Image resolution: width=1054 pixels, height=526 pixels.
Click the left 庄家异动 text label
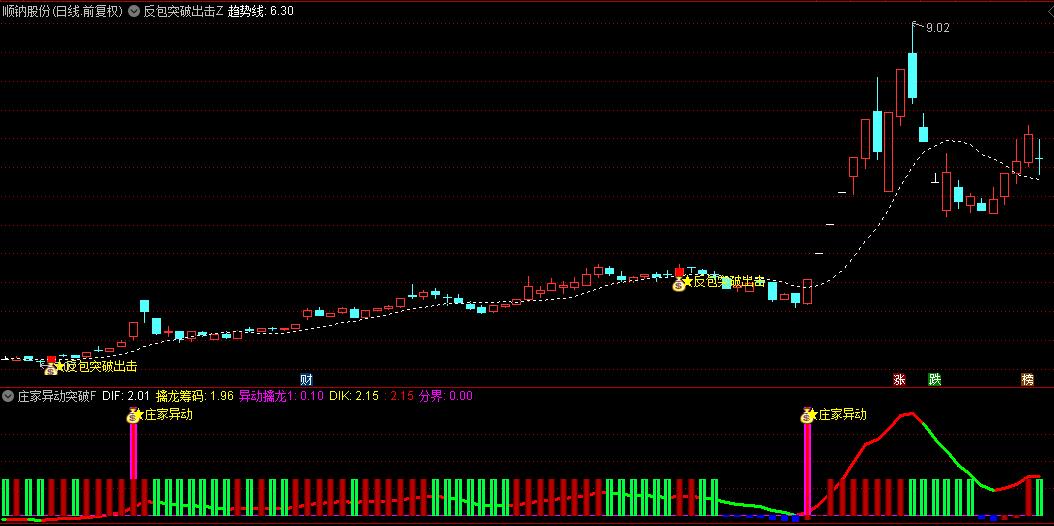click(169, 415)
